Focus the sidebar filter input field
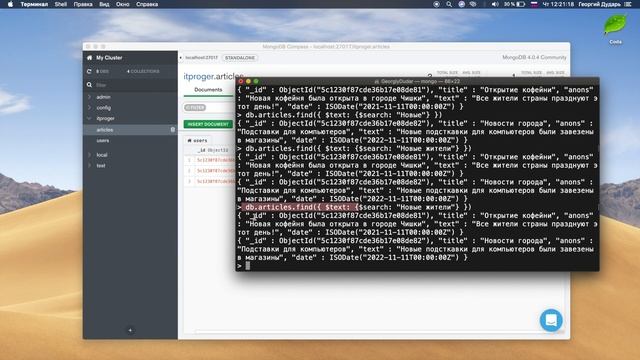640x360 pixels. pos(135,85)
